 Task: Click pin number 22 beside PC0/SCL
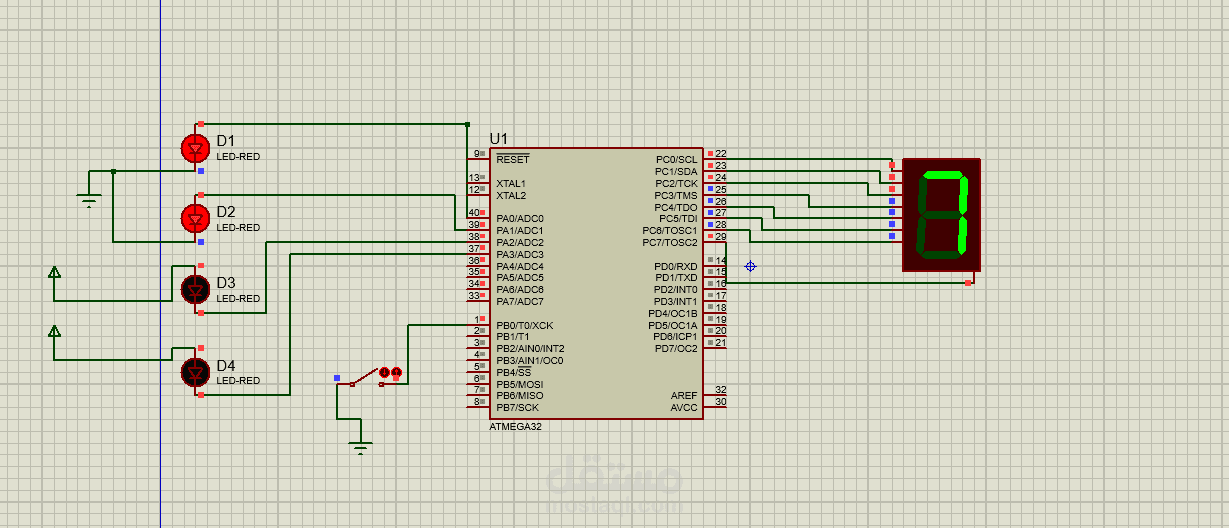pos(721,154)
